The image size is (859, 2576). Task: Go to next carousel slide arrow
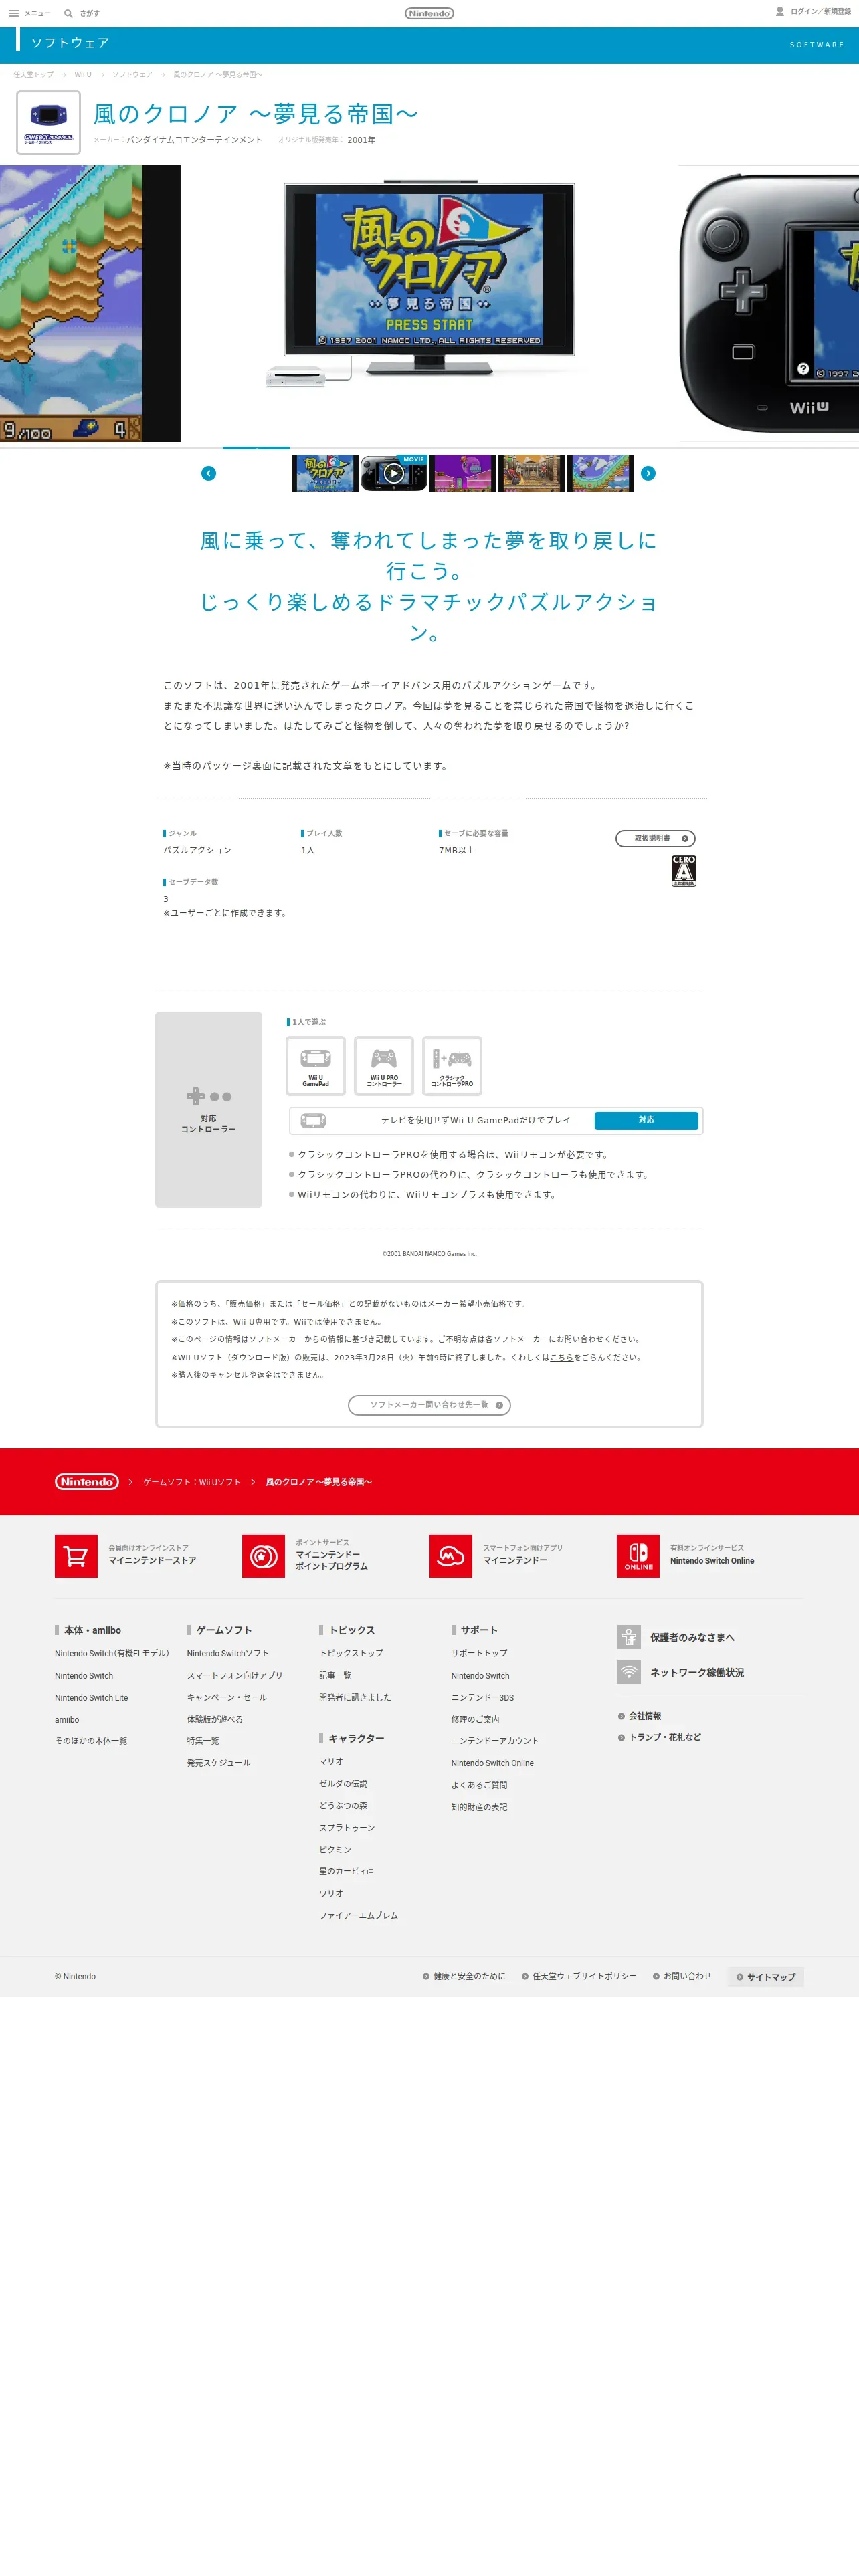pyautogui.click(x=648, y=473)
